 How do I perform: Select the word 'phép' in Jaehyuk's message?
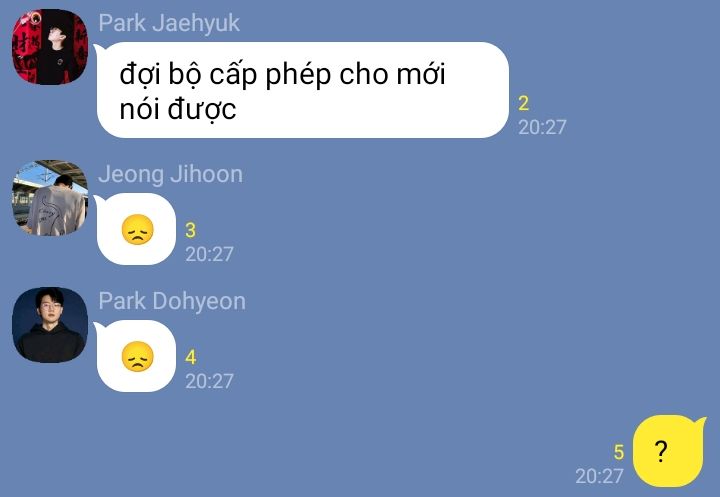click(x=298, y=74)
